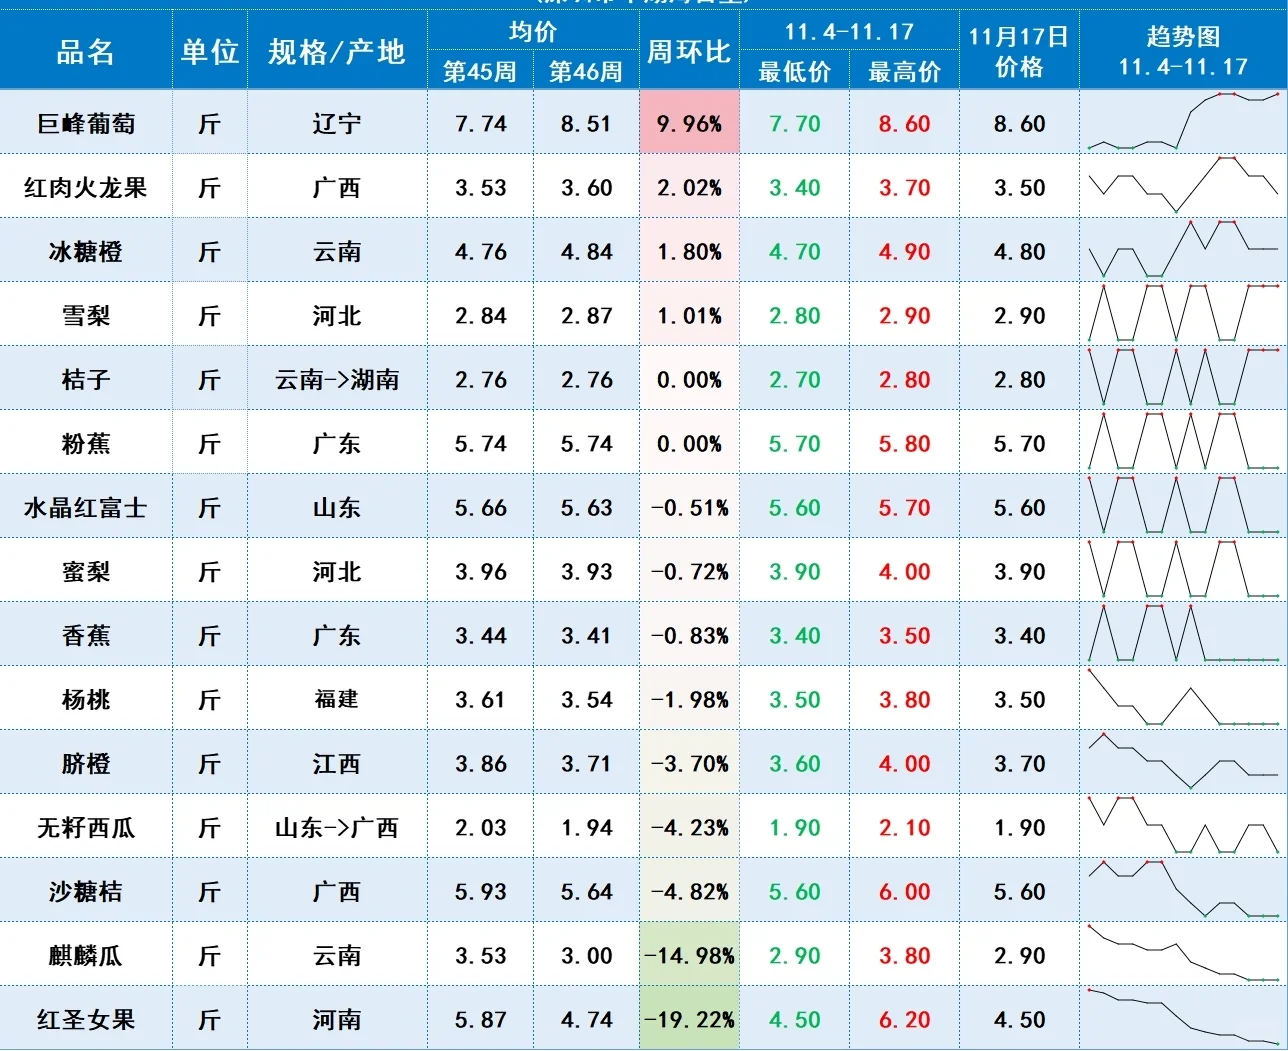Select the 杨桃 product name cell

click(x=86, y=700)
